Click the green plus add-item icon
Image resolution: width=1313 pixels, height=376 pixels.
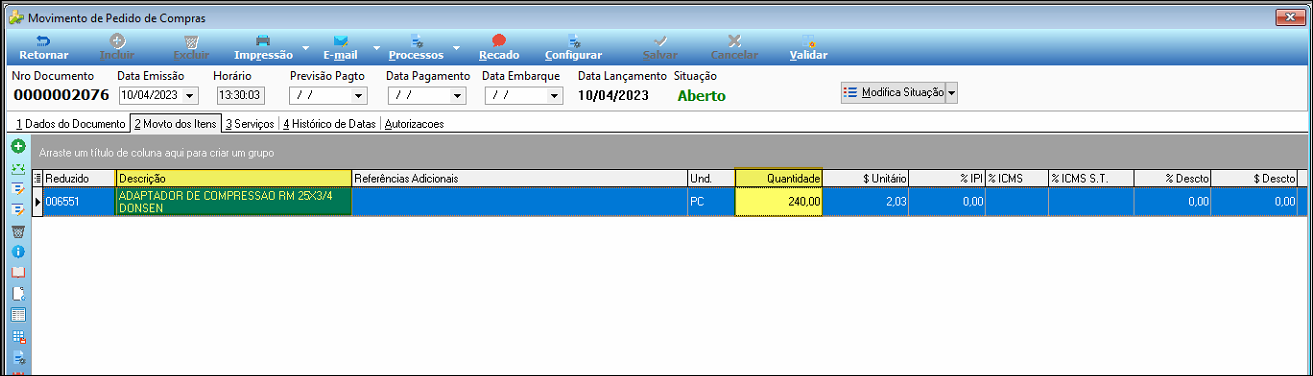tap(18, 146)
